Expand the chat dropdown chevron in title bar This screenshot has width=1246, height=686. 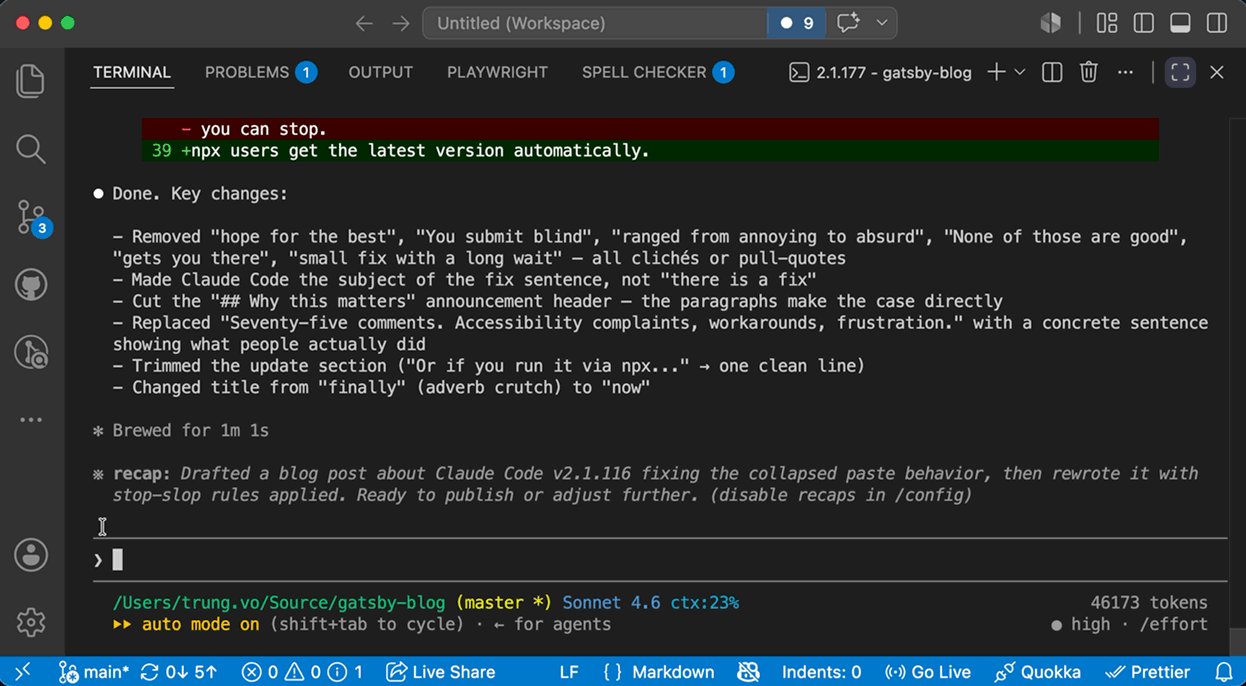click(x=882, y=23)
